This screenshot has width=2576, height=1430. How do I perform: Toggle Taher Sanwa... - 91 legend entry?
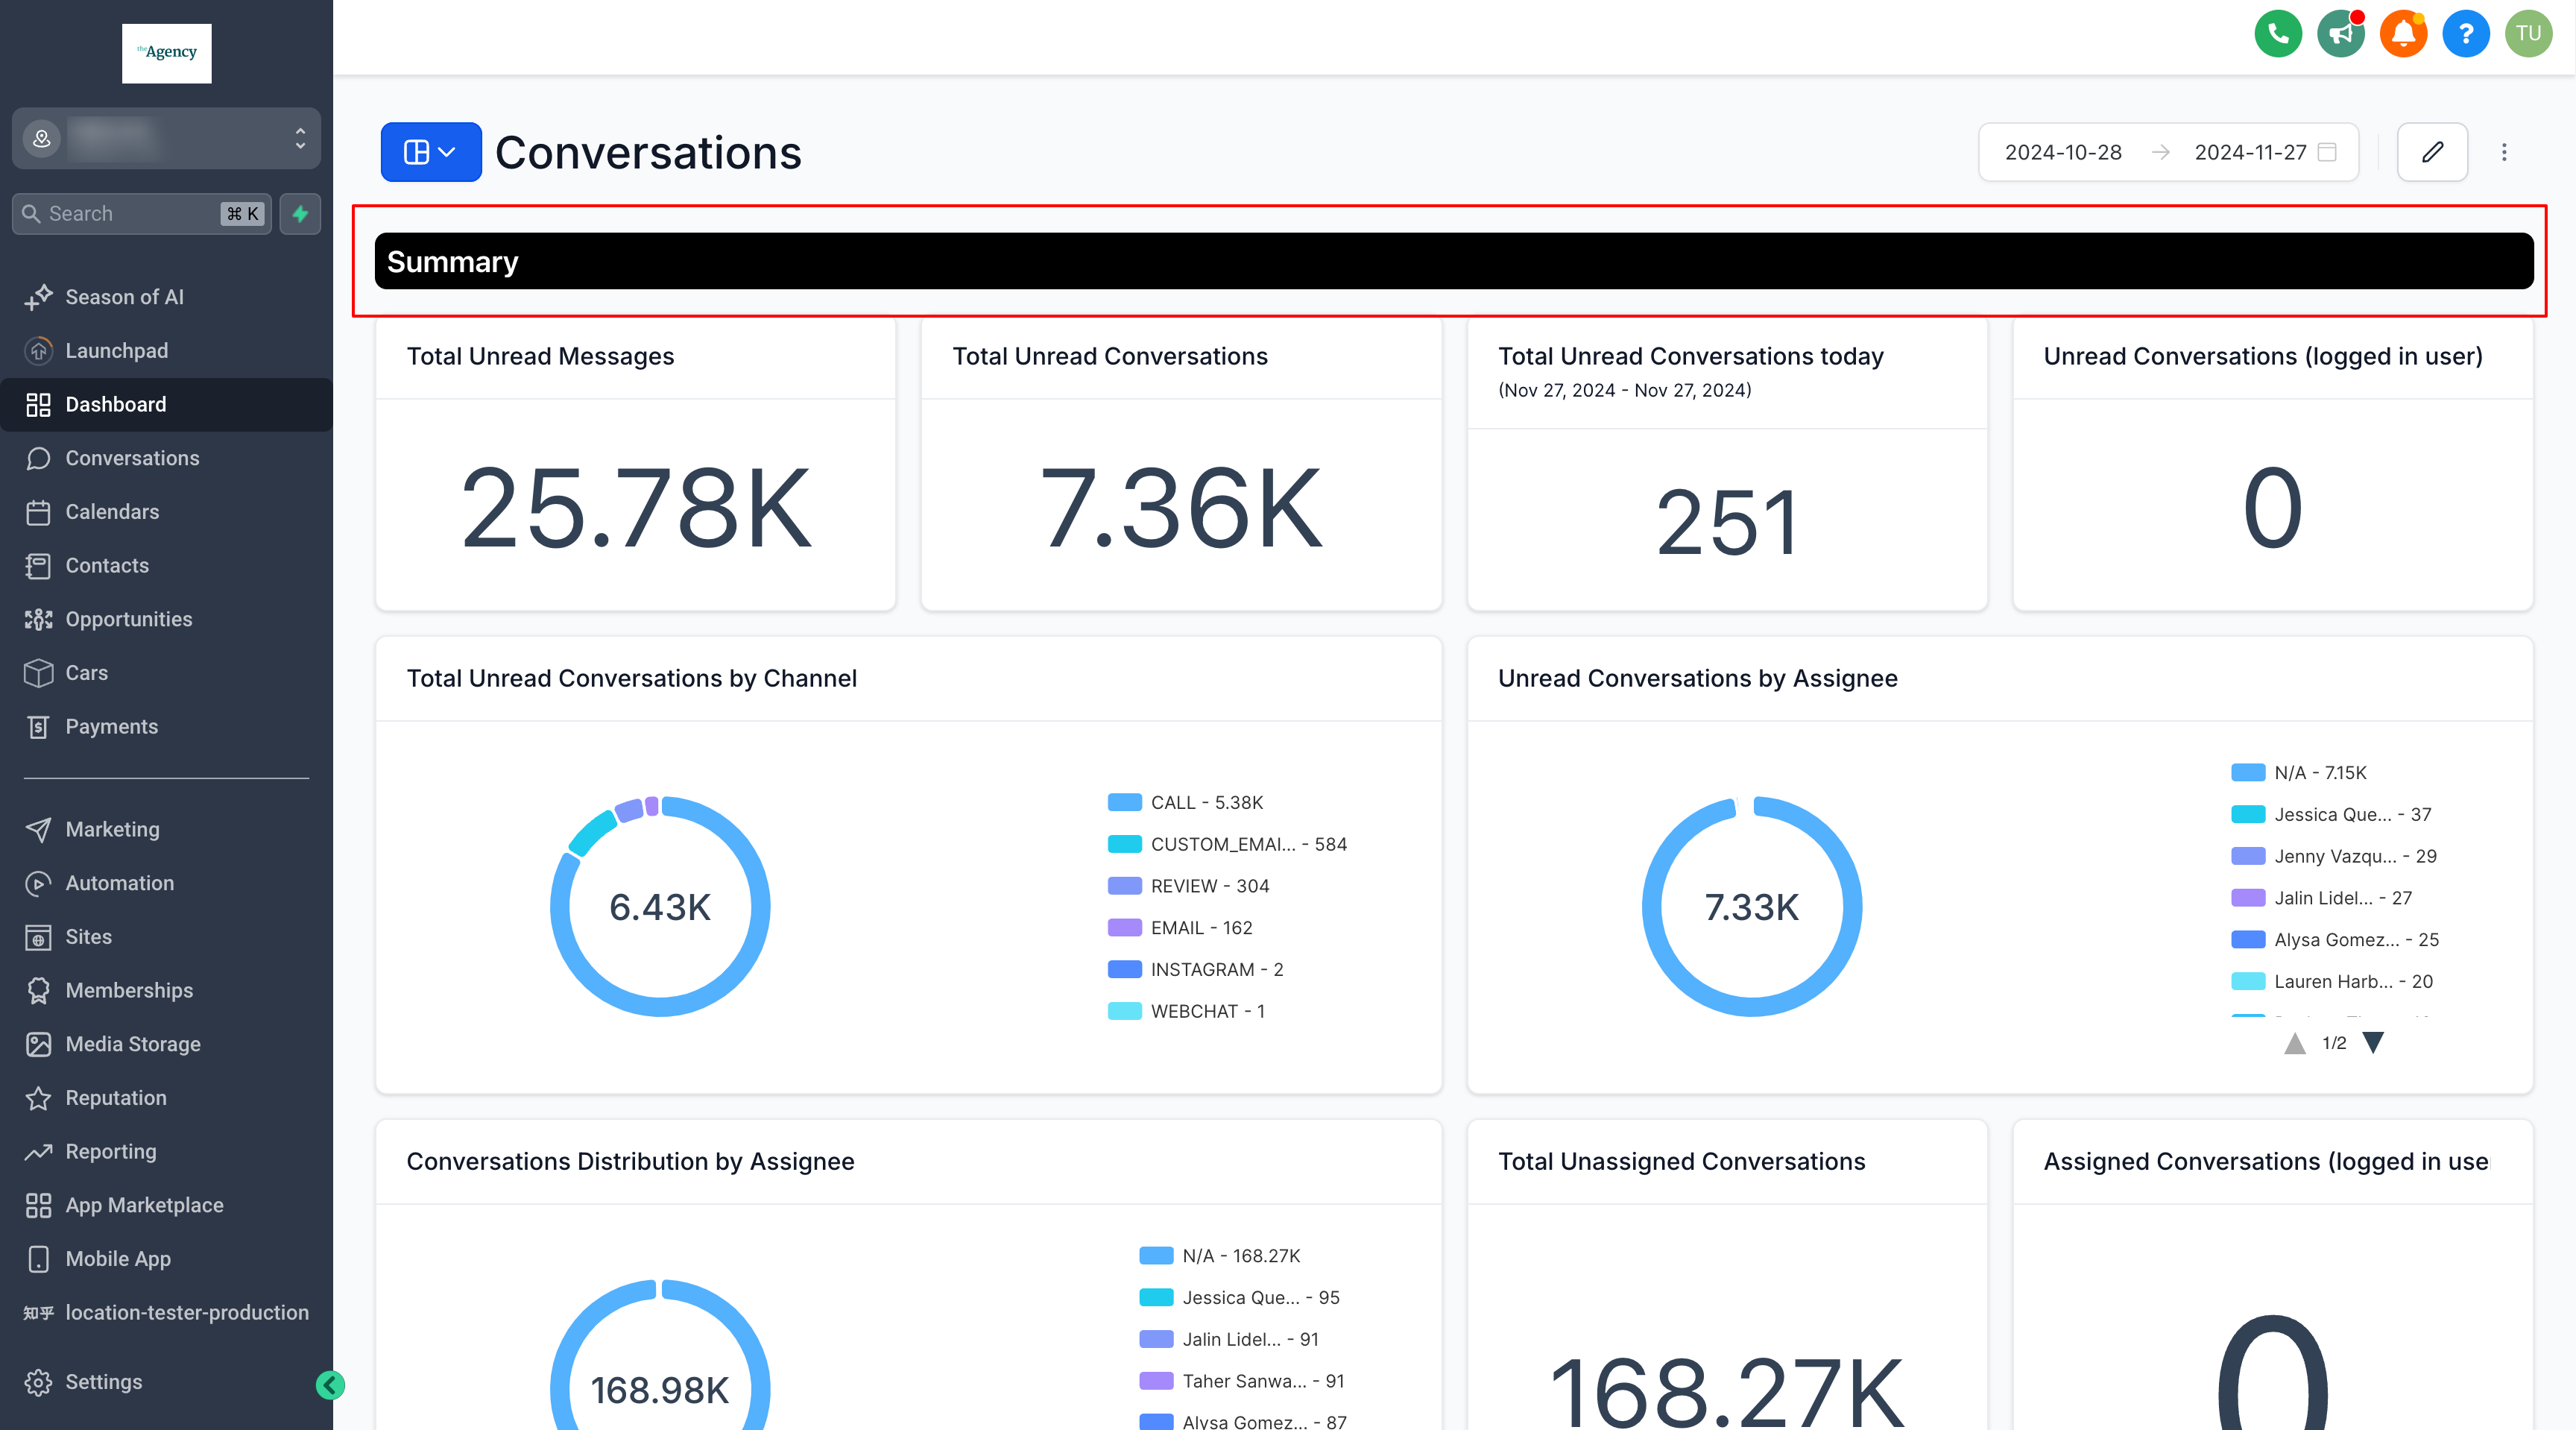[1242, 1381]
